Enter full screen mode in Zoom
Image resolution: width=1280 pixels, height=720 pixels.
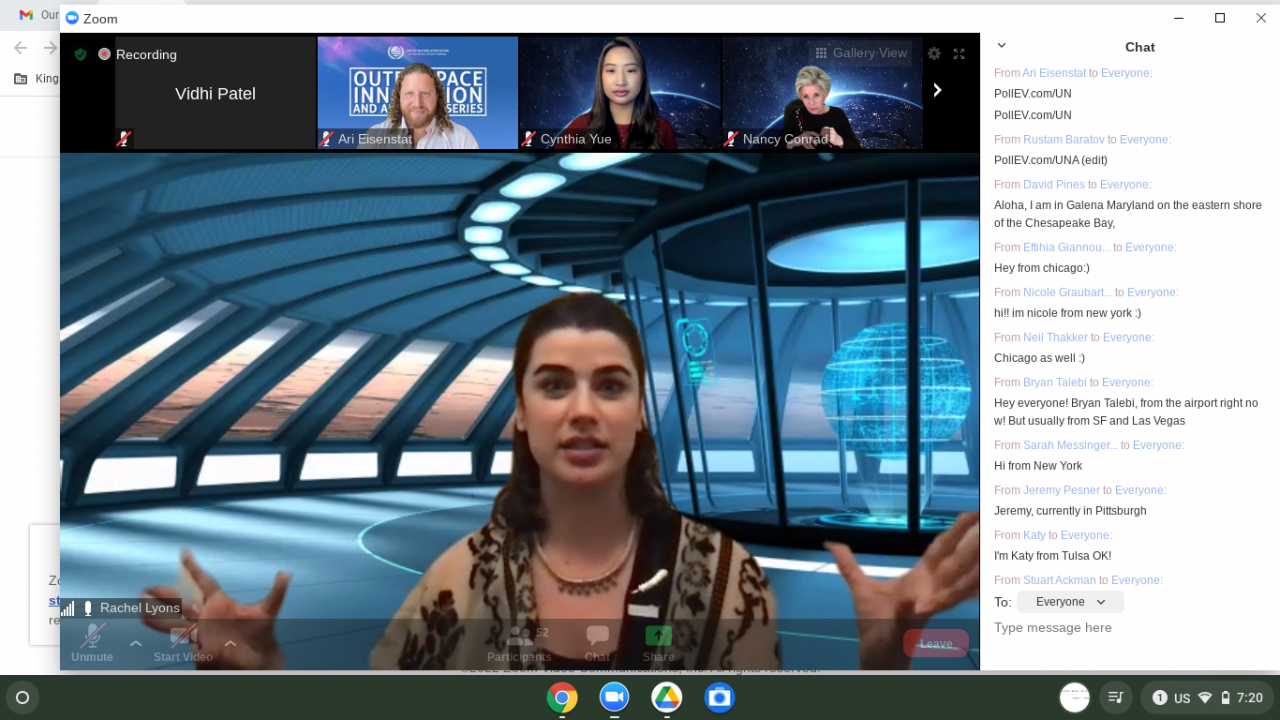959,54
